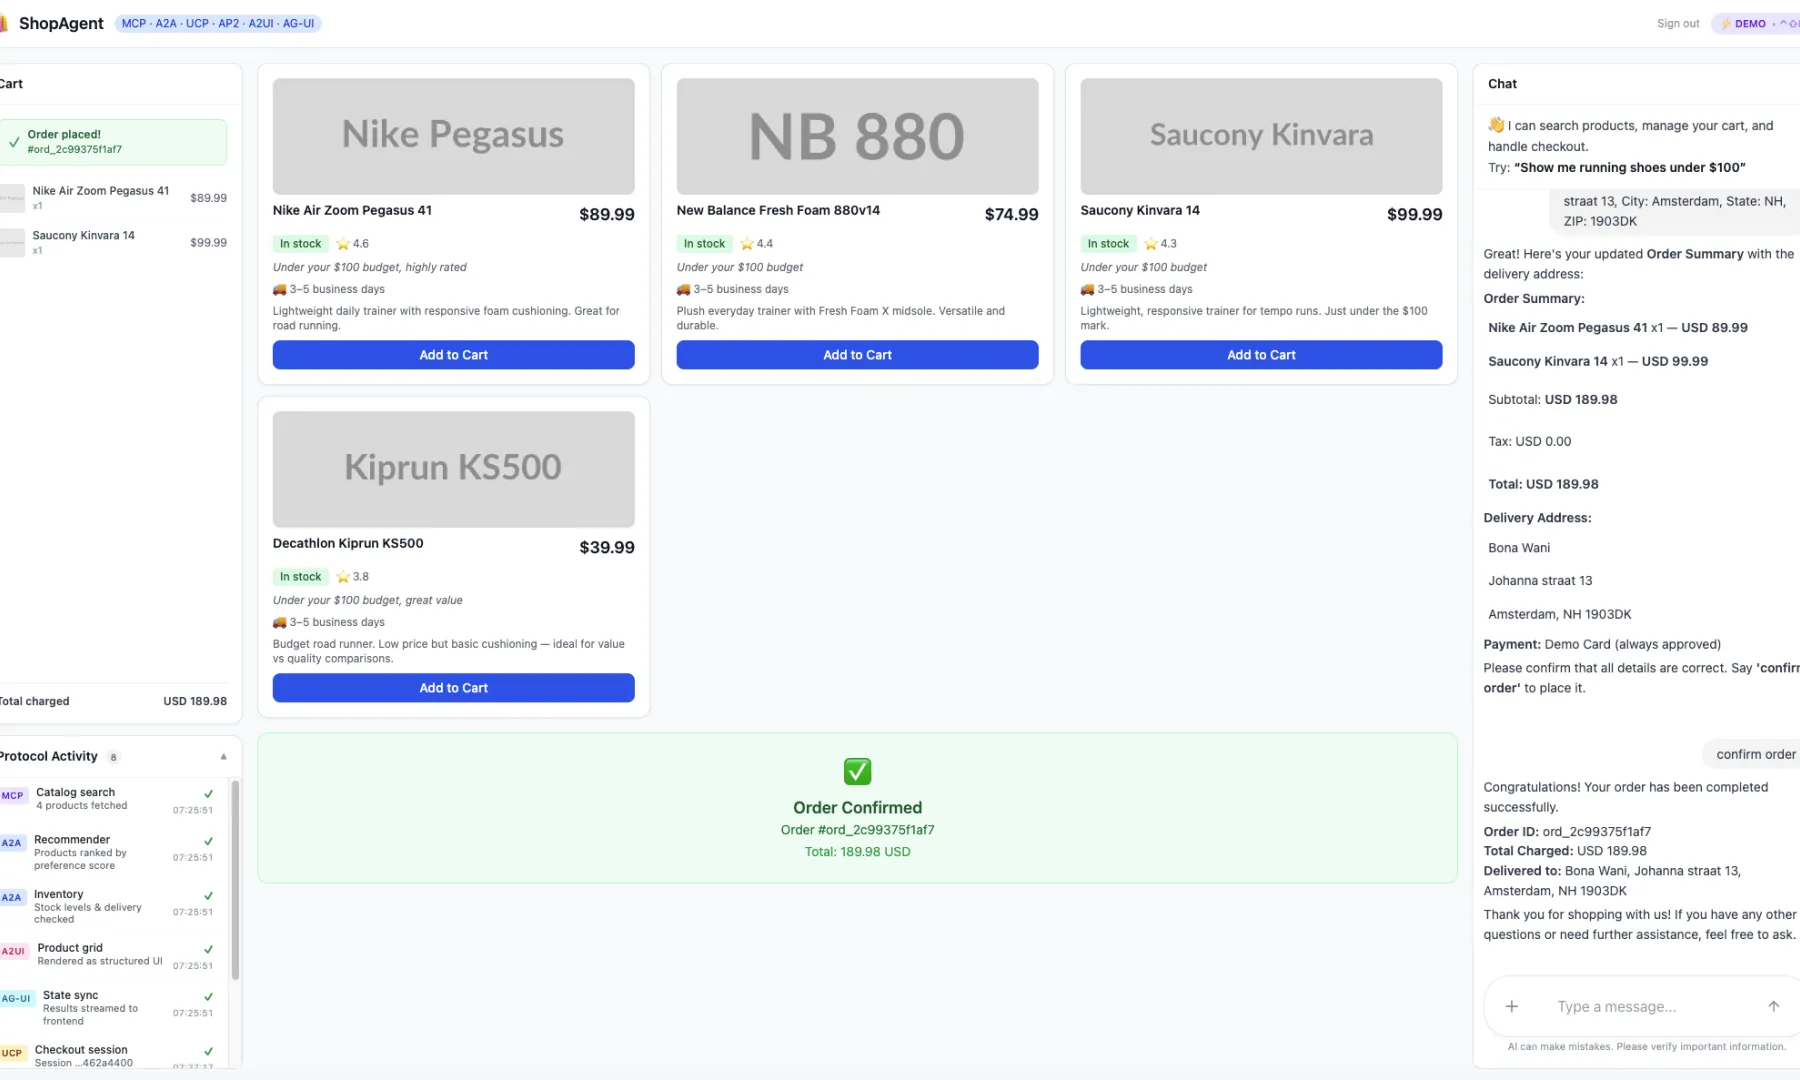Click the suggested prompt about running shoes
Screen dimensions: 1800x1080
pos(1630,167)
